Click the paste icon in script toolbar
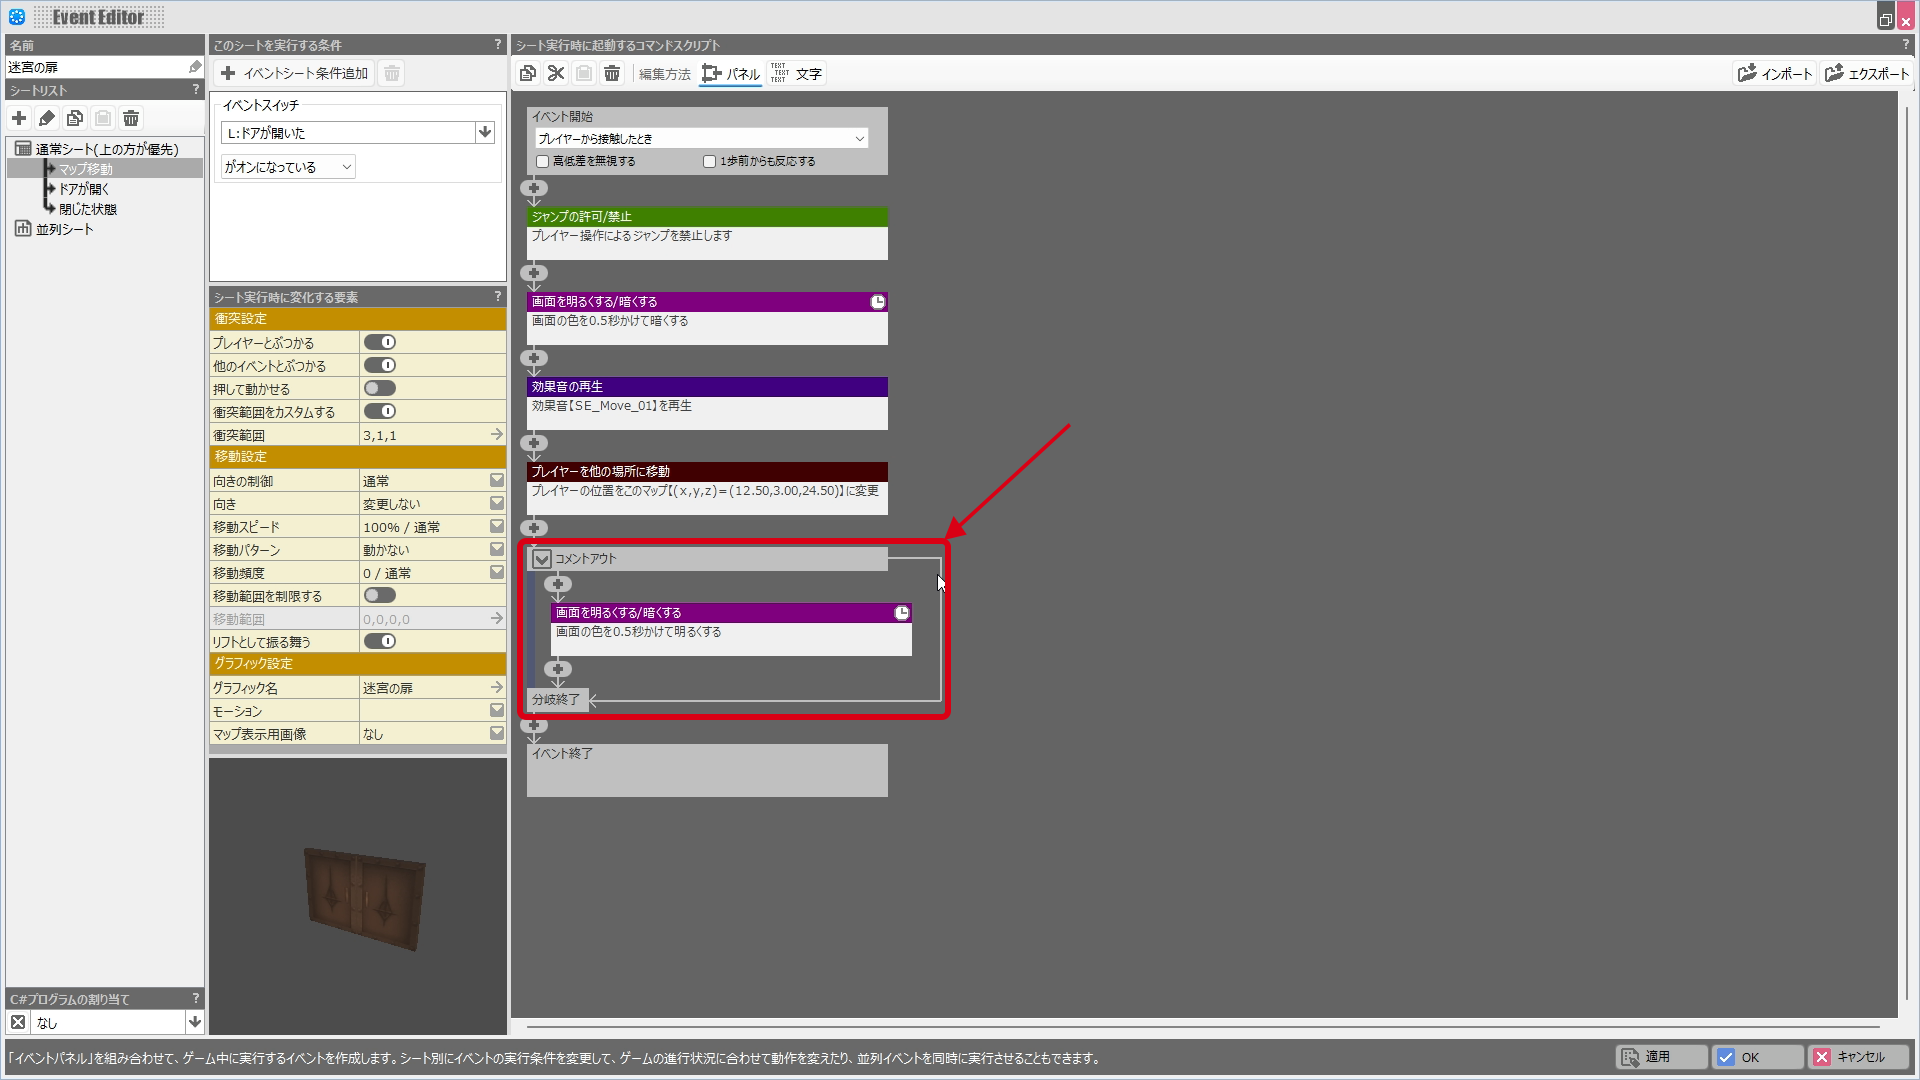 [584, 73]
